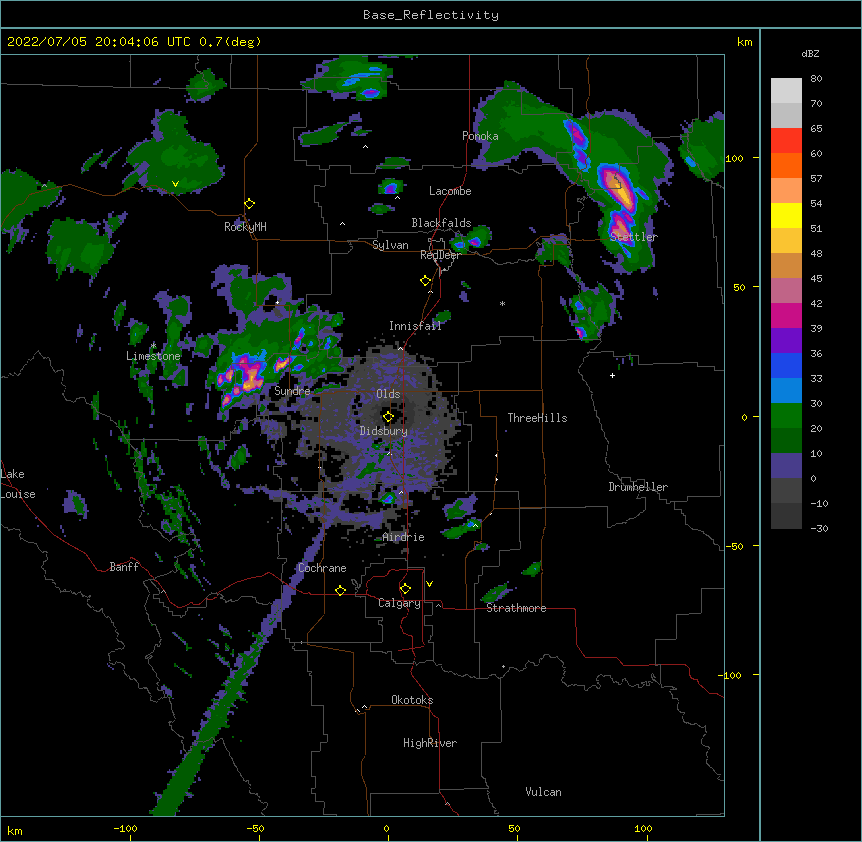Click the intense storm cell north of Stettler

(618, 187)
